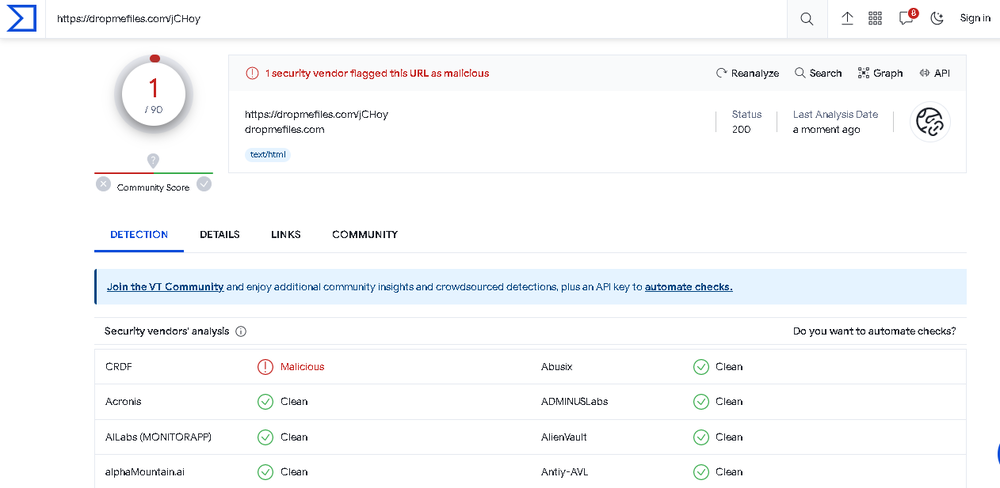Viewport: 1000px width, 488px height.
Task: Click the URL category link icon thumbnail
Action: [x=930, y=122]
